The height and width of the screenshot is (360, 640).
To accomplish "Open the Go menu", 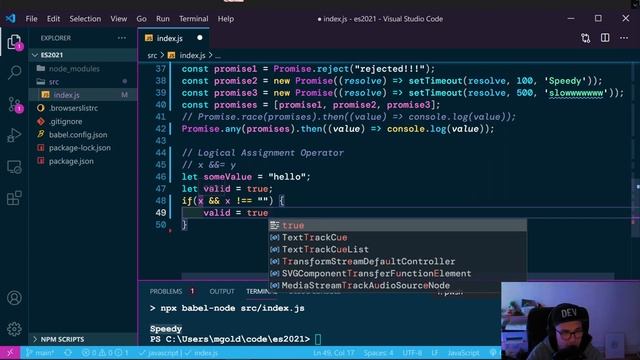I will (141, 19).
